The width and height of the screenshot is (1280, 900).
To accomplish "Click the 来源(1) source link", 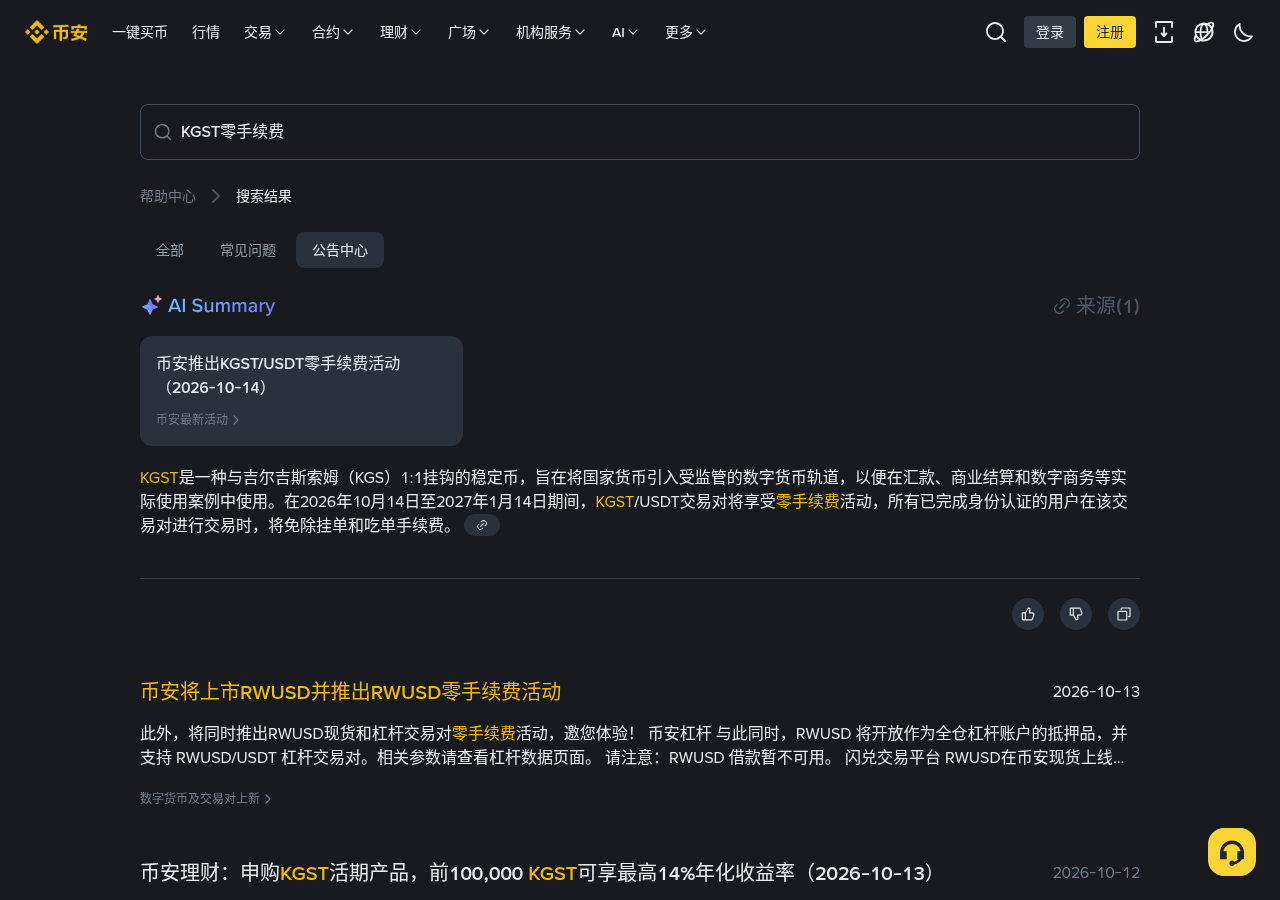I will tap(1097, 306).
